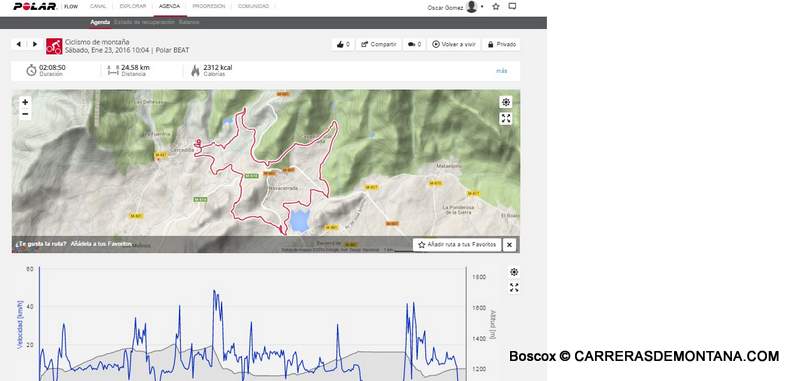Open the favorites star in header

click(496, 7)
